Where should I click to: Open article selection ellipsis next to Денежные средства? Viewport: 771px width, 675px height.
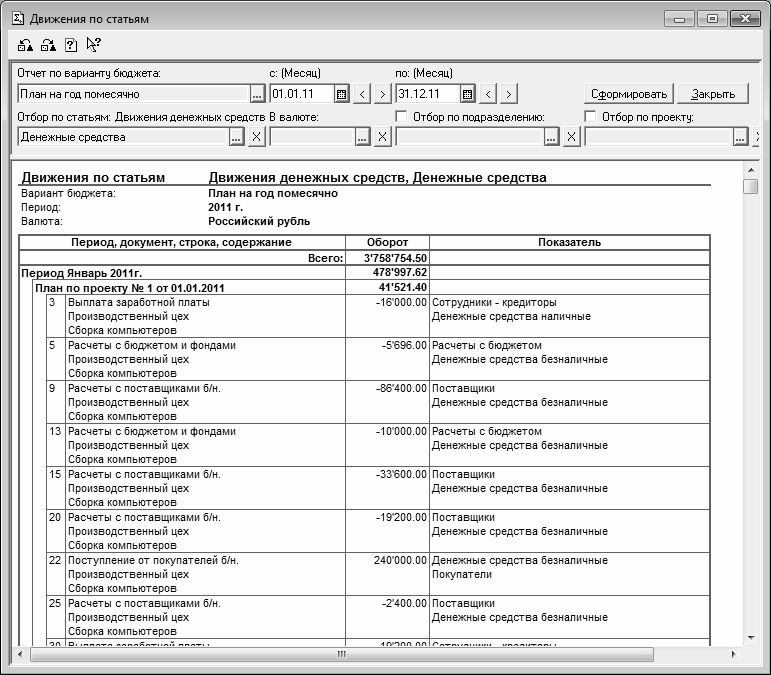pos(237,137)
